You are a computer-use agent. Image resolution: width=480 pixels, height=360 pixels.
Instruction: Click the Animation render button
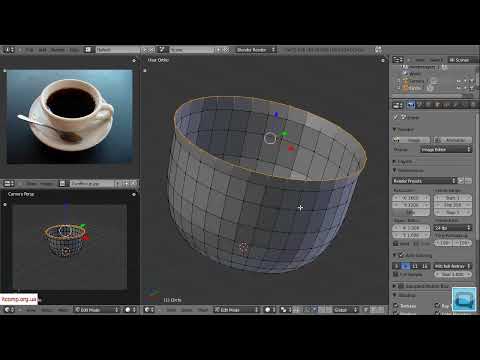pos(453,140)
